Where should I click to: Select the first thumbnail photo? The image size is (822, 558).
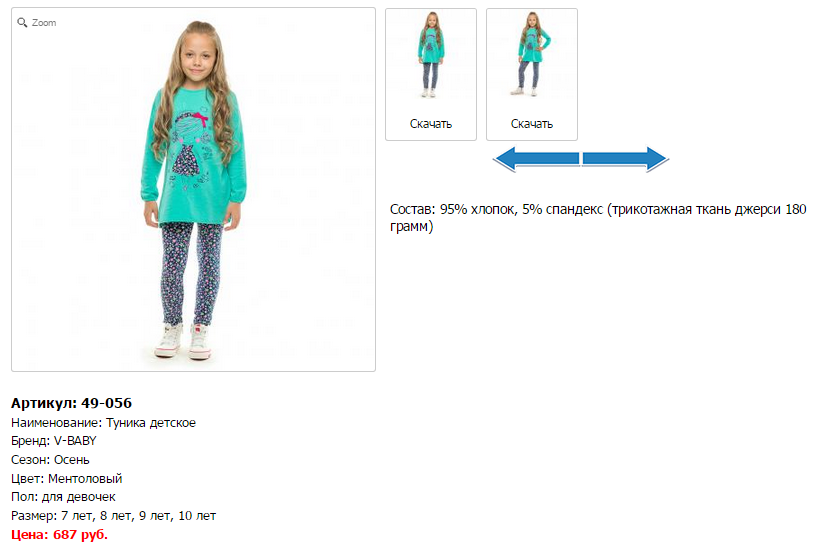pos(431,55)
